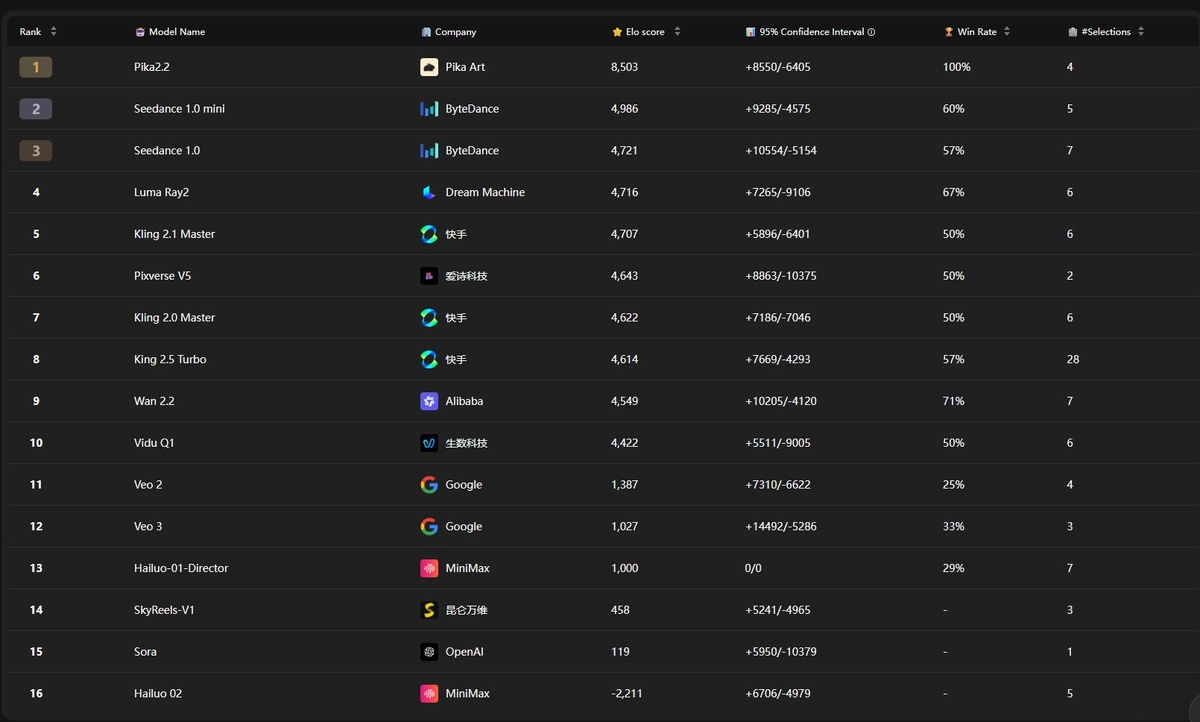Screen dimensions: 1200x722
Task: Click company logo in SkyReels-V1 row
Action: click(429, 610)
